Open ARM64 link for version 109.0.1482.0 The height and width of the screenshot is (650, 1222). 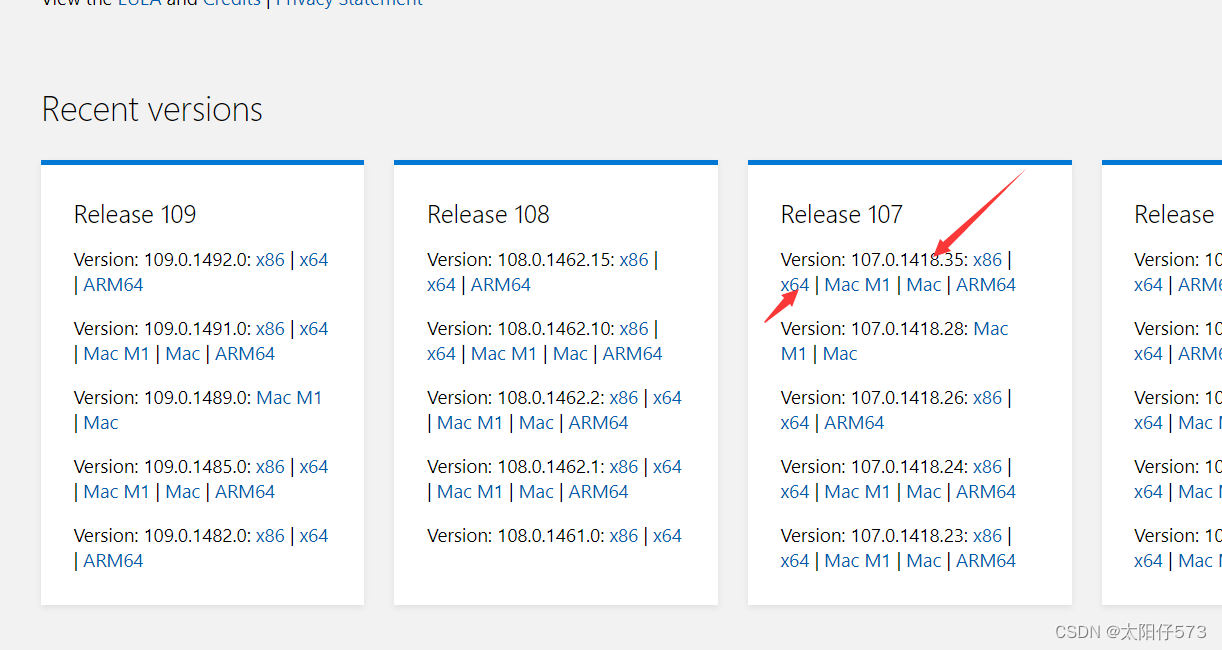pyautogui.click(x=113, y=561)
